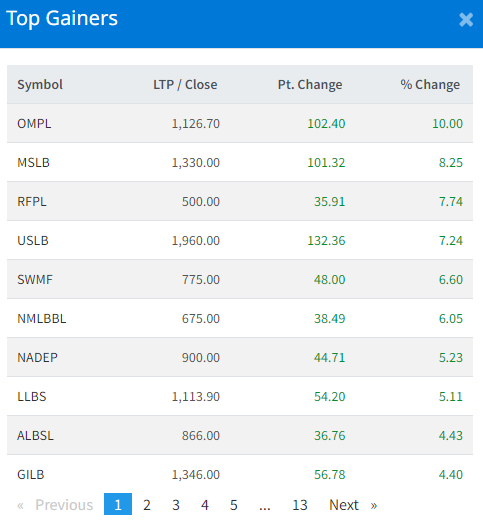Click the Previous page link
Viewport: 483px width, 530px height.
(x=55, y=505)
